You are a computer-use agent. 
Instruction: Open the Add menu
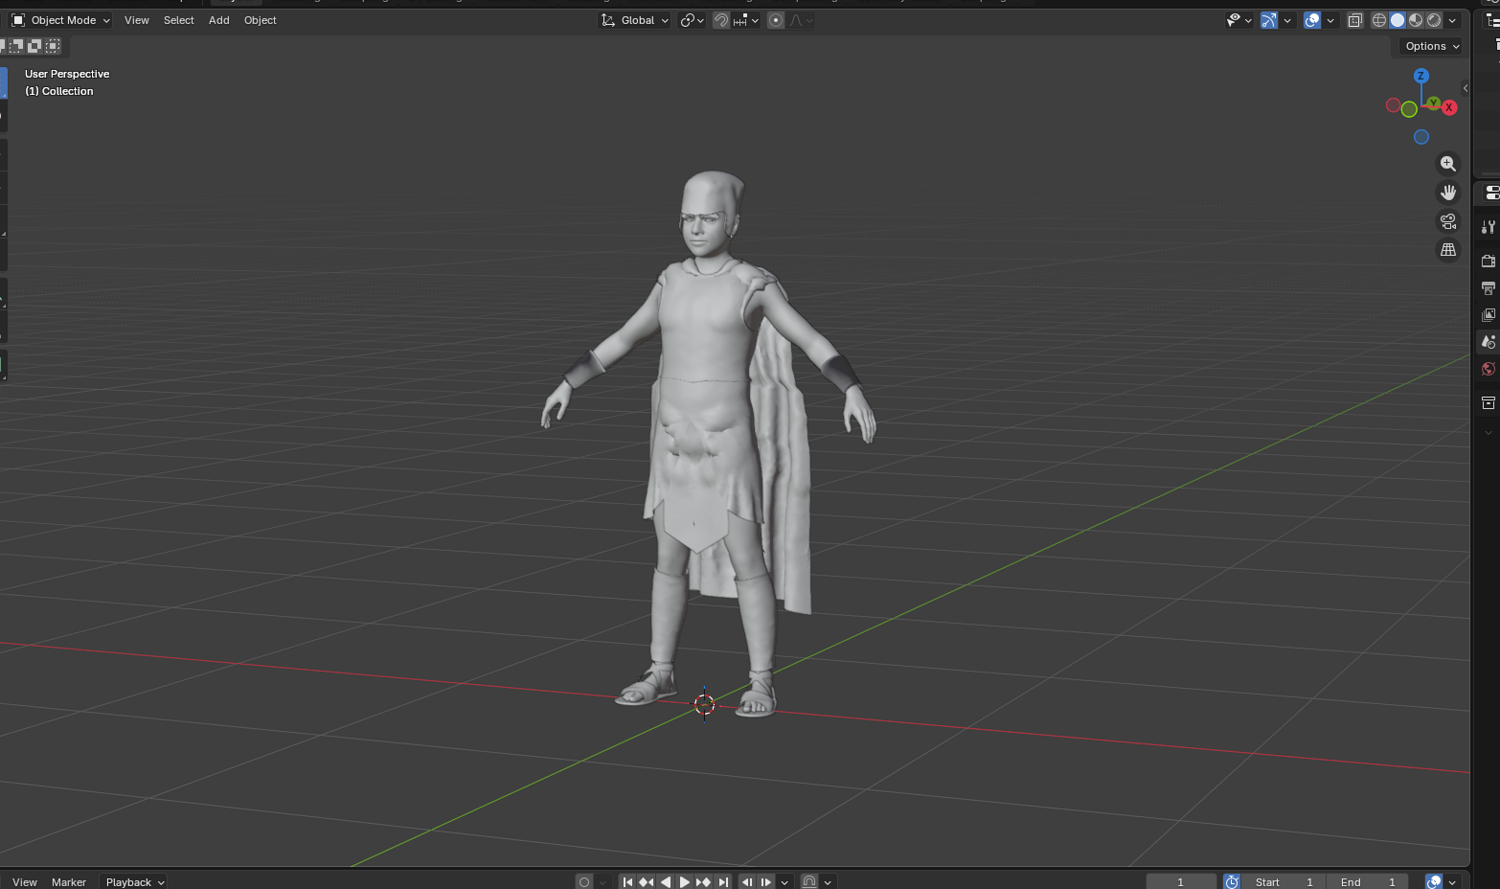[219, 20]
